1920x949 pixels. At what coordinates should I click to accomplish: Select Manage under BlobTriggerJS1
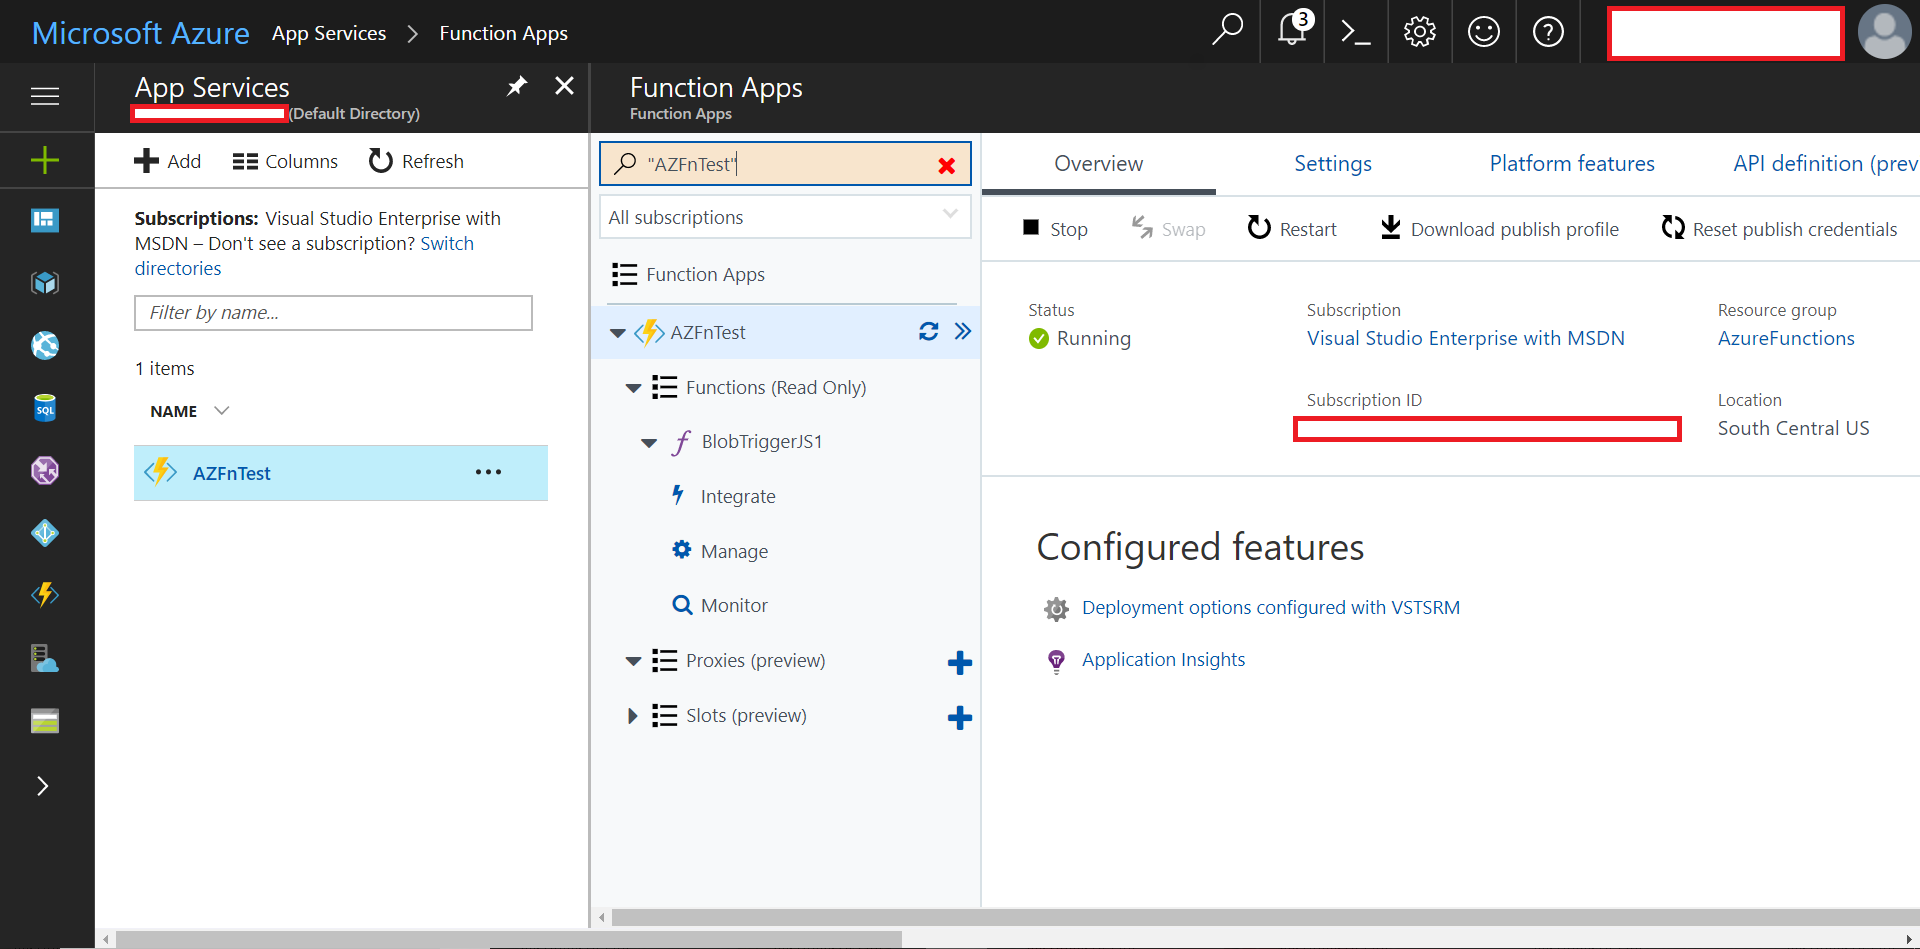[734, 551]
